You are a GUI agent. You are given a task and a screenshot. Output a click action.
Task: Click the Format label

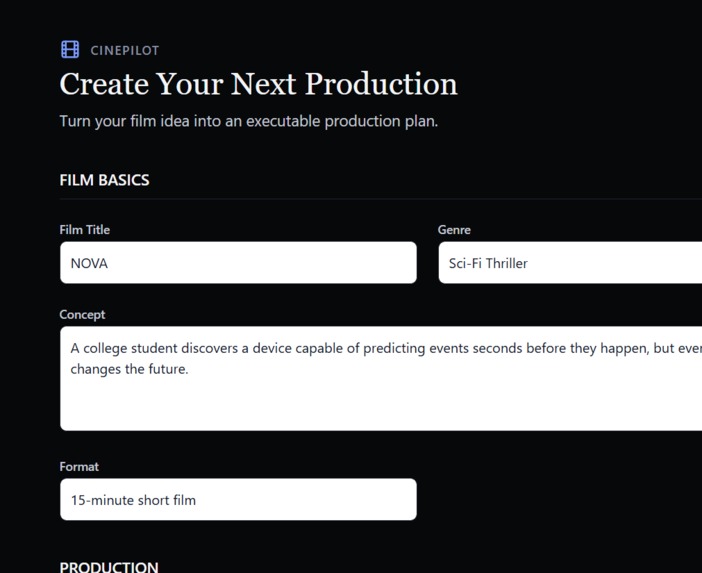coord(79,466)
